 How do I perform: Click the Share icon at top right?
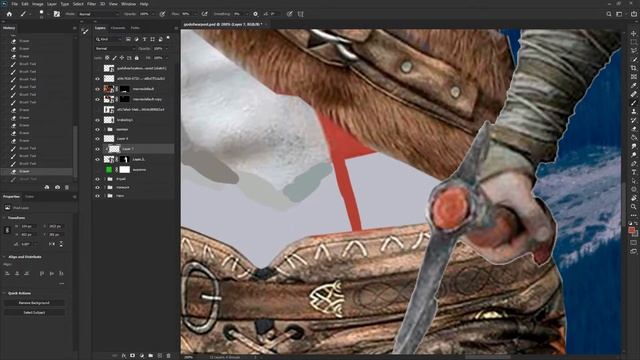tap(634, 14)
